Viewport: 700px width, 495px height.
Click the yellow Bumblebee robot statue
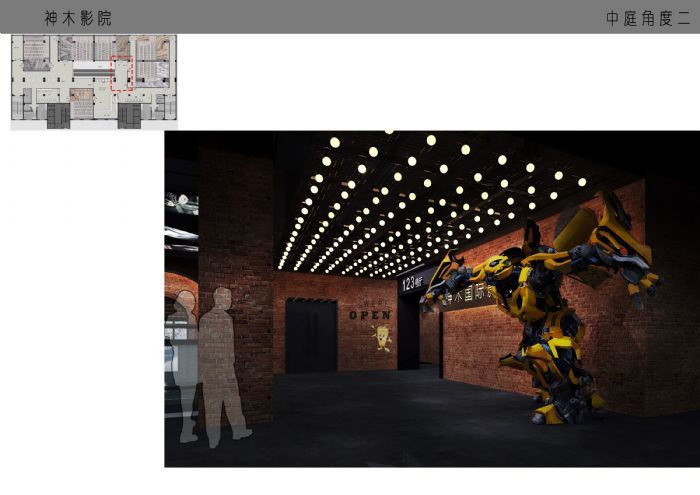pyautogui.click(x=545, y=310)
